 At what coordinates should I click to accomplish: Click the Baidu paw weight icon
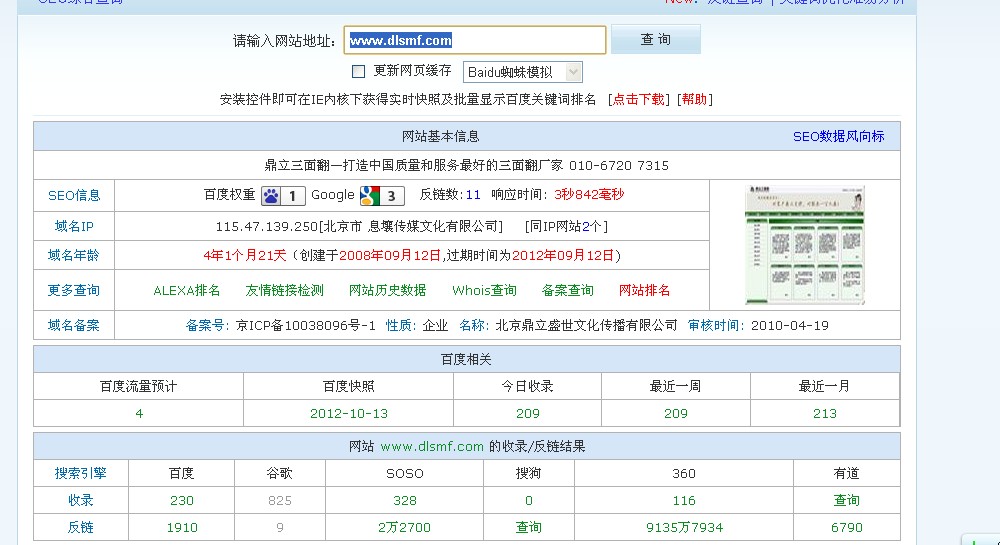283,196
